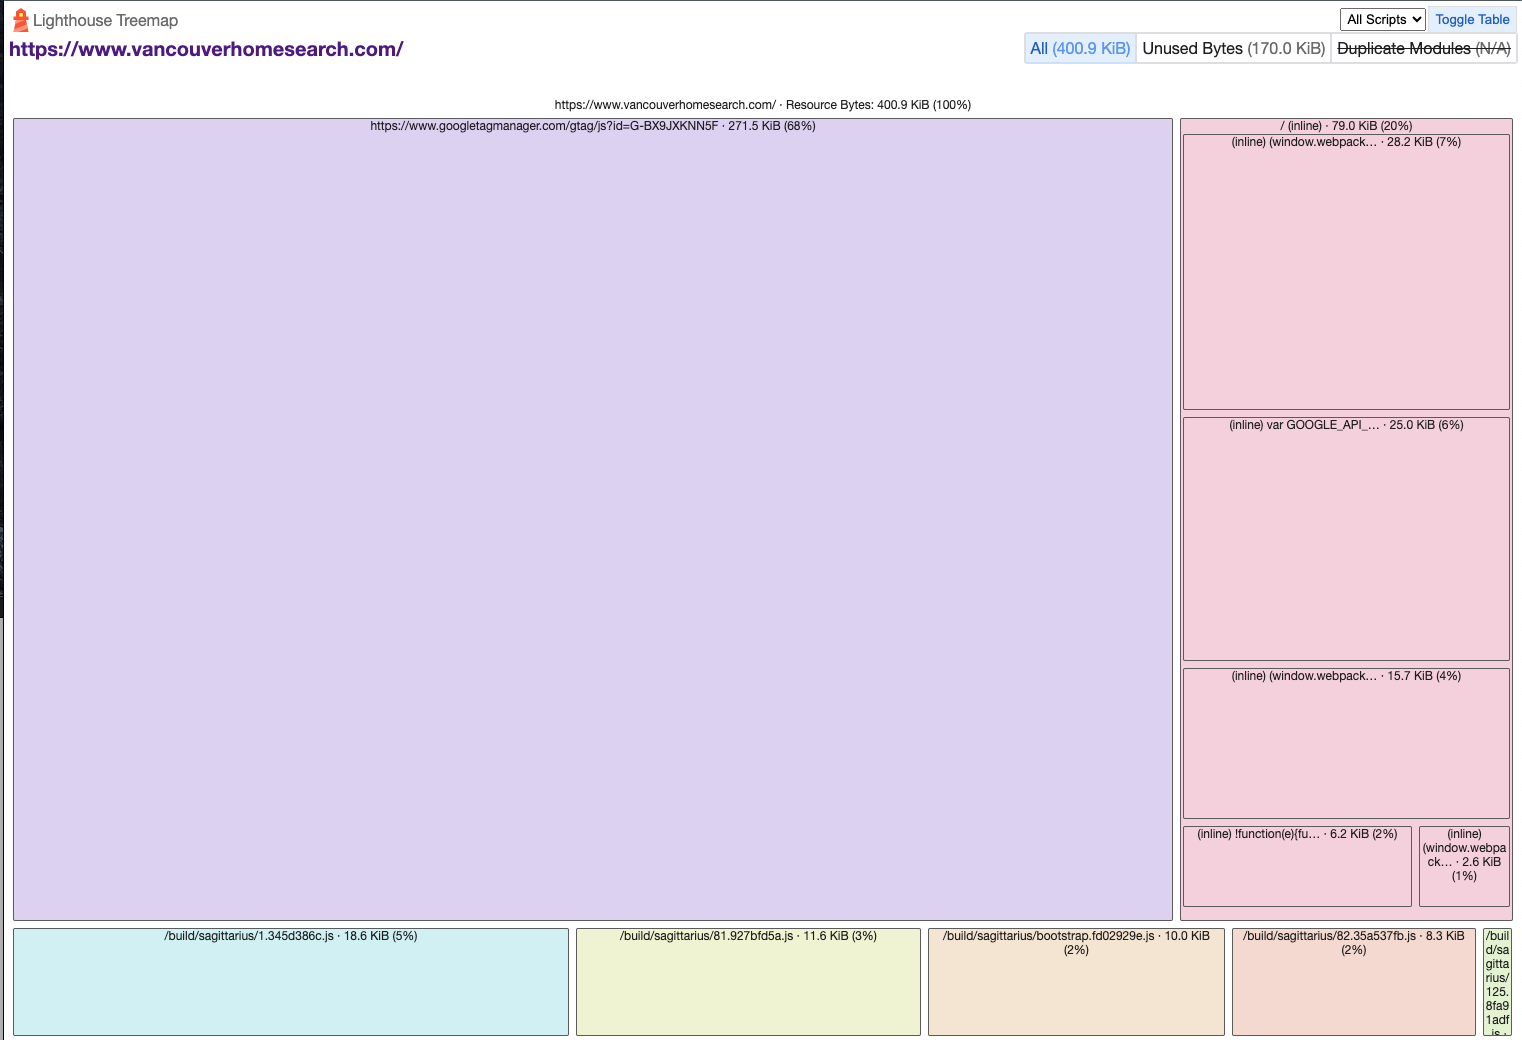Open the vancouverhomesearch.com URL link
1522x1040 pixels.
coord(206,49)
